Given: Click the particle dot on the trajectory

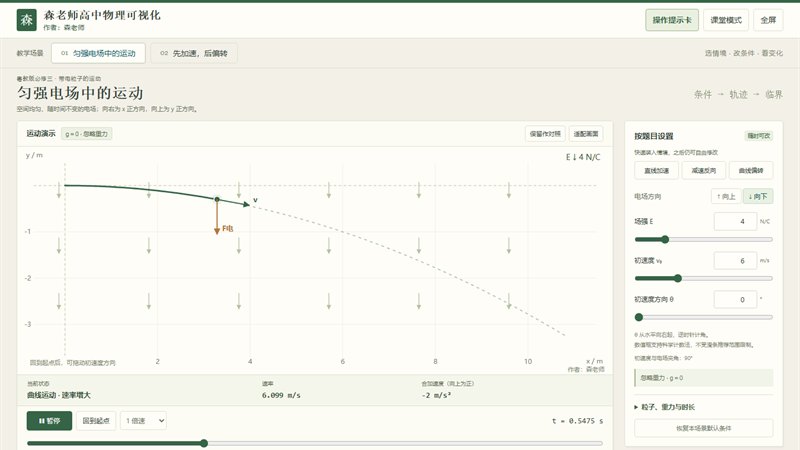Looking at the screenshot, I should click(217, 199).
